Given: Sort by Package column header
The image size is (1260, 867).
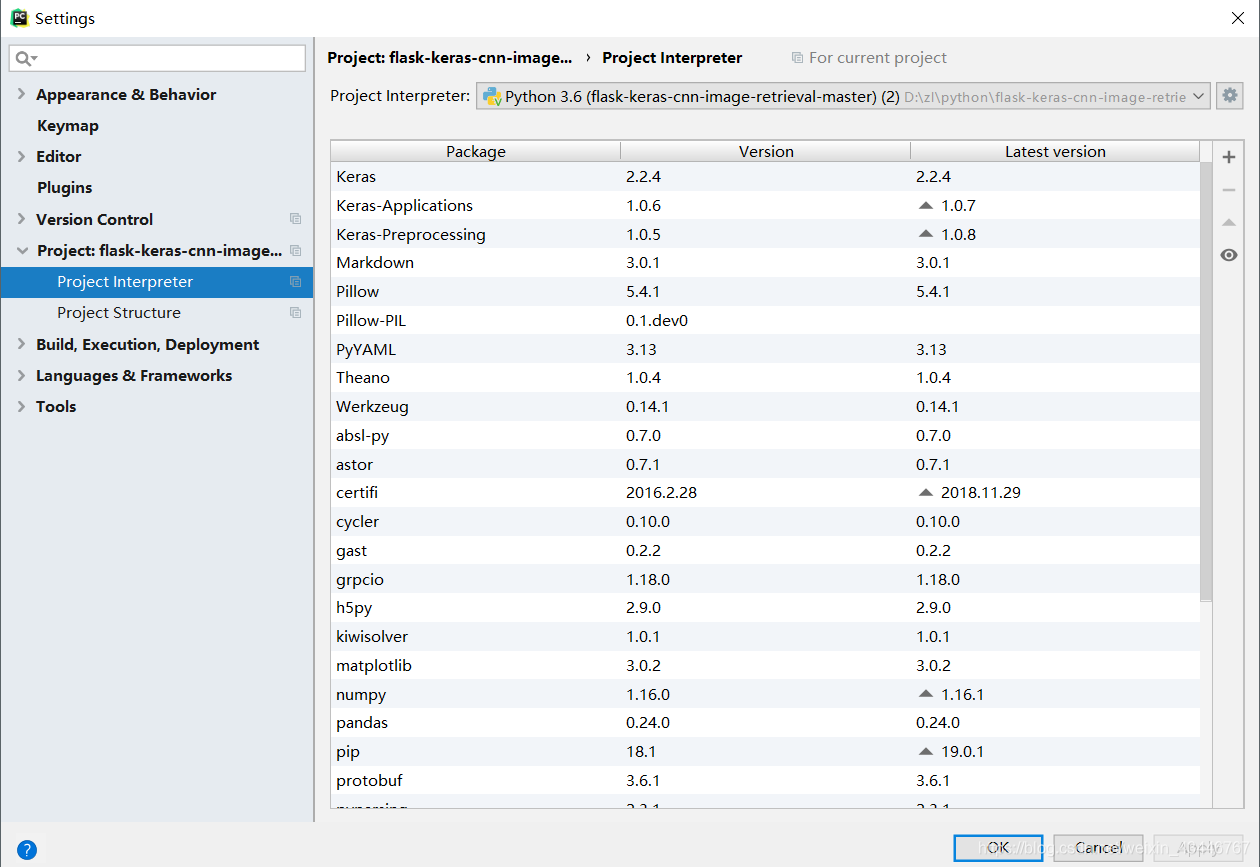Looking at the screenshot, I should 476,151.
